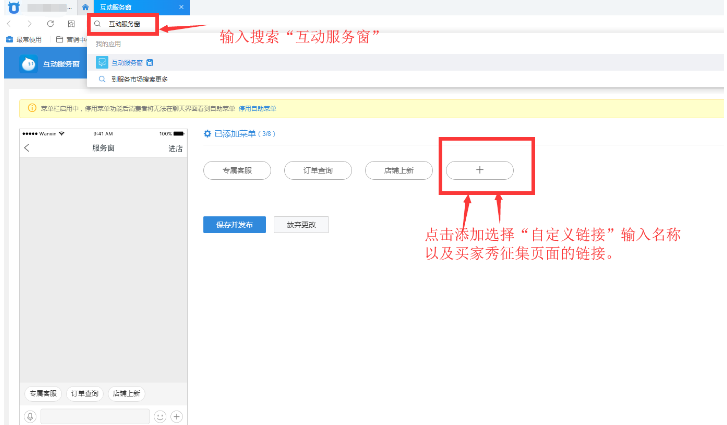Select the 店铺上新 menu pill in the editor
727x425 pixels.
point(399,171)
